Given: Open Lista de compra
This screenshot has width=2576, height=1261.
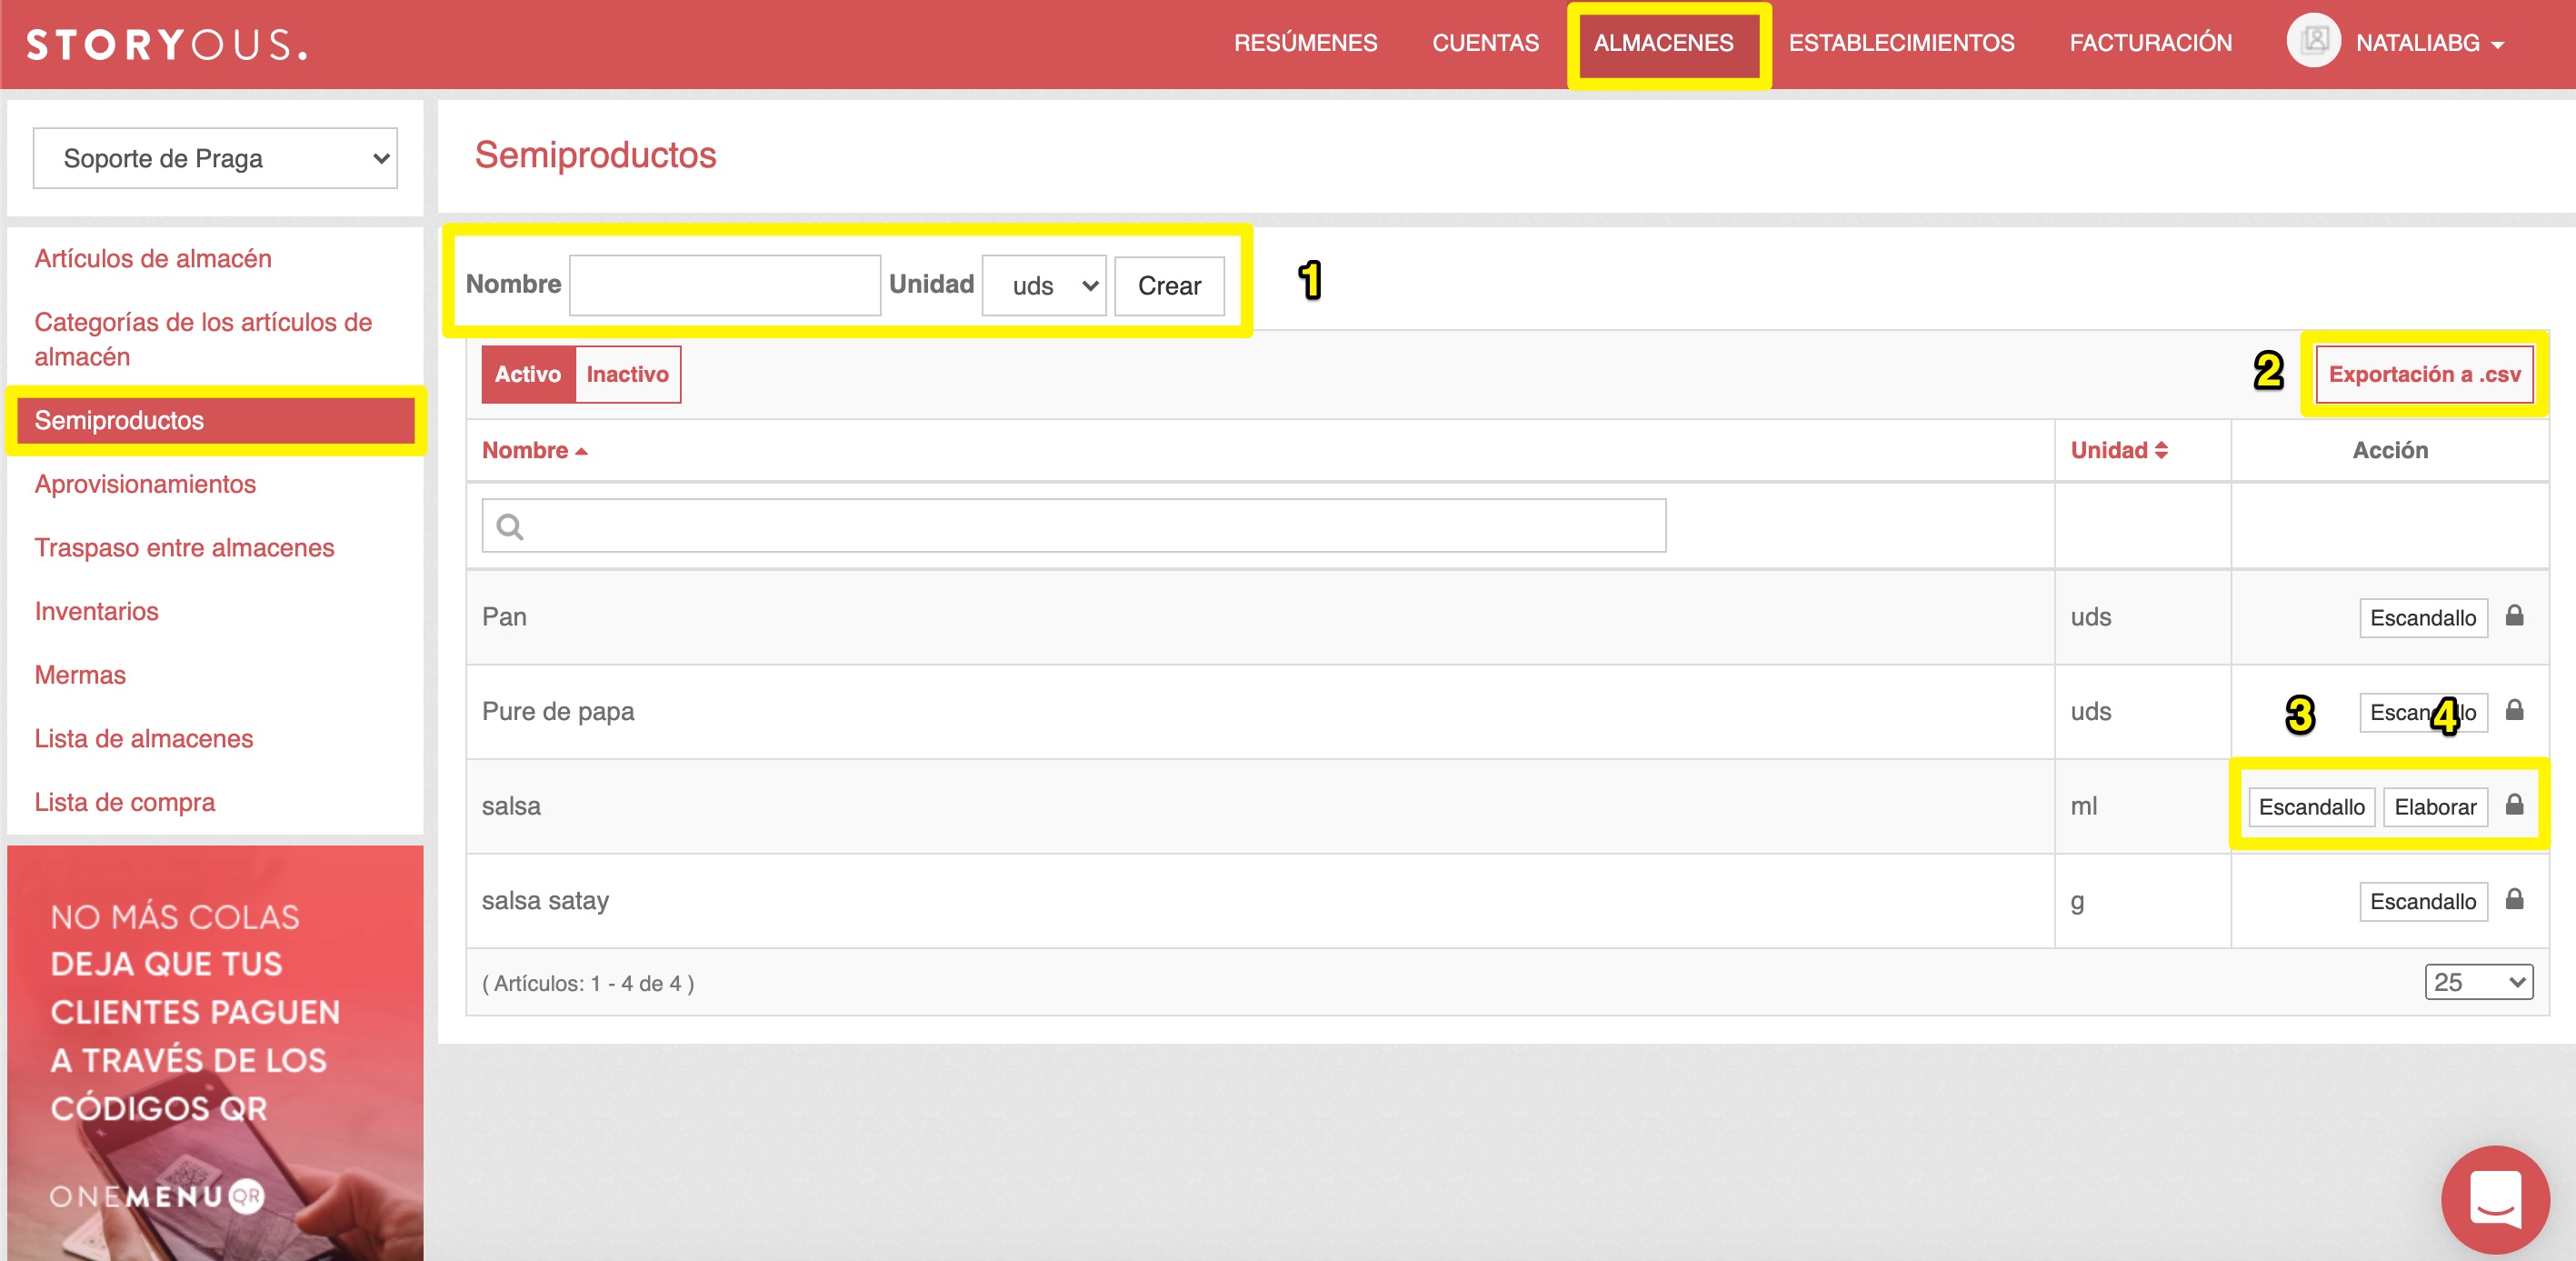Looking at the screenshot, I should click(125, 803).
